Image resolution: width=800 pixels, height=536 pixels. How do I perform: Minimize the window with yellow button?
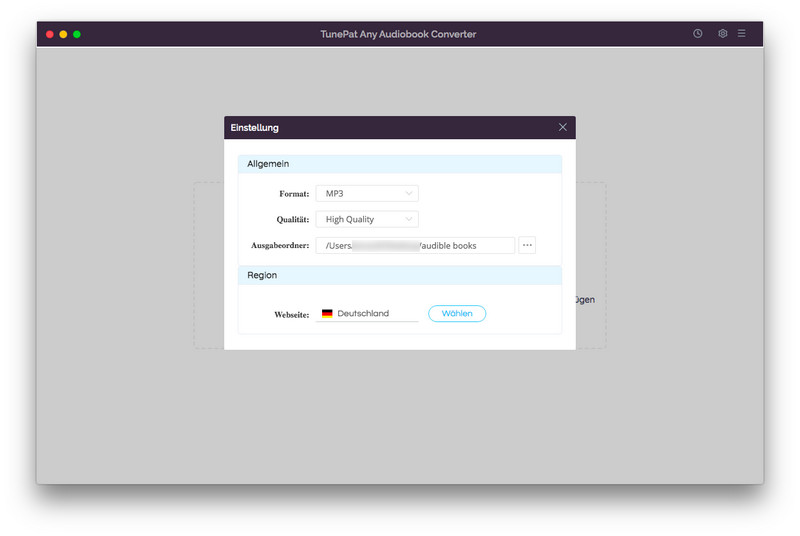click(63, 34)
